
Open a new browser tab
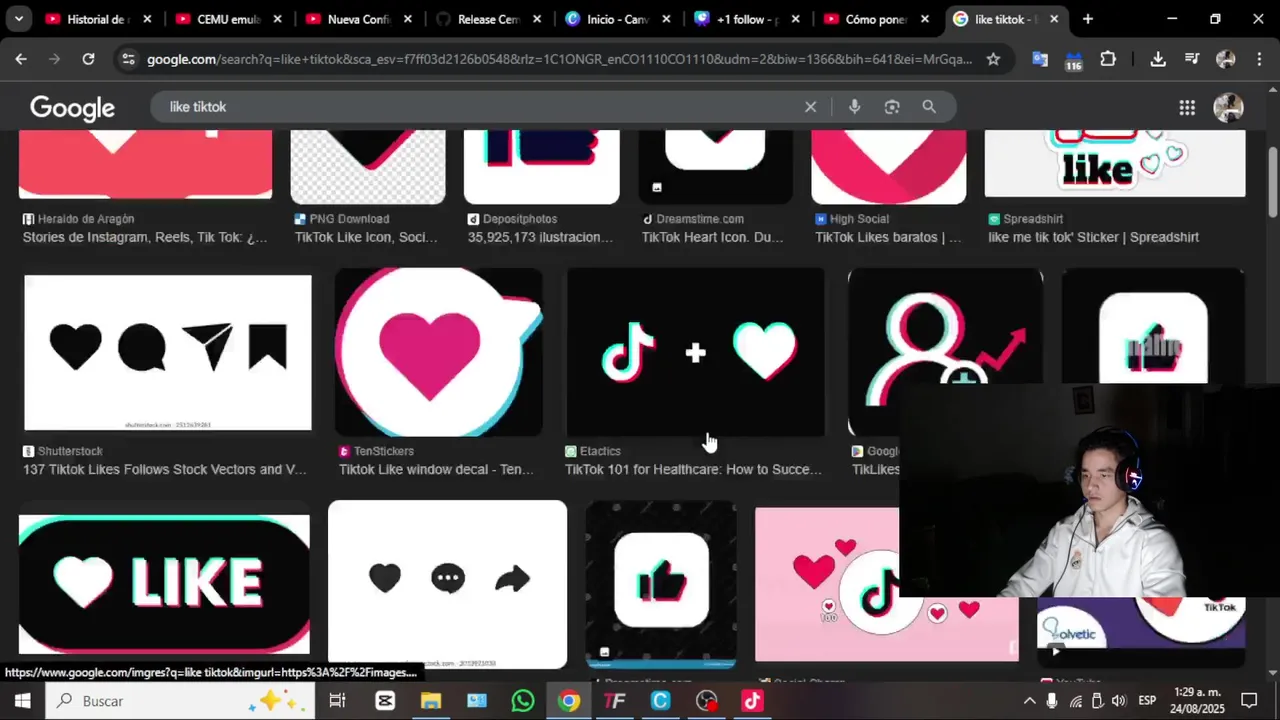pyautogui.click(x=1088, y=19)
